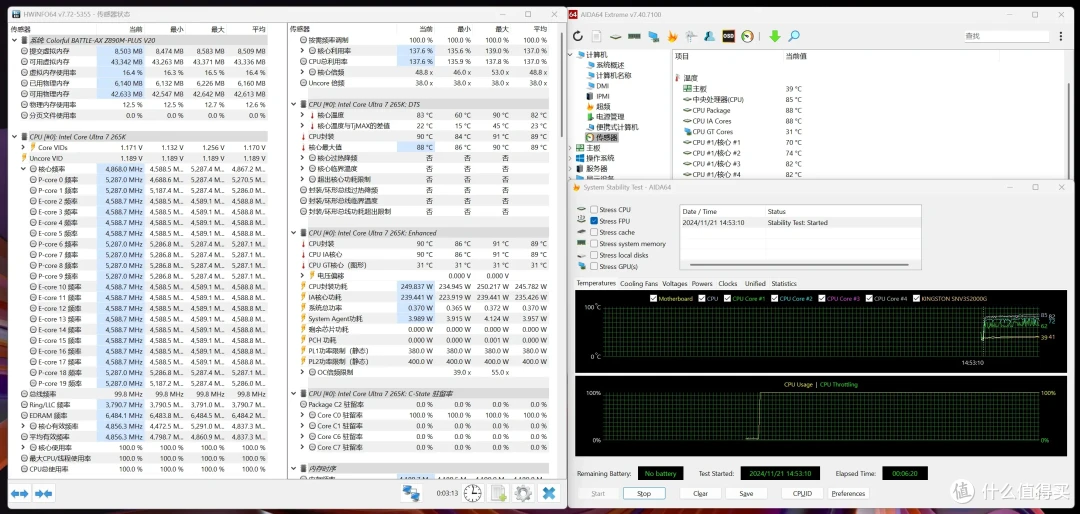Click the Preferences button
1080x514 pixels.
coord(848,493)
